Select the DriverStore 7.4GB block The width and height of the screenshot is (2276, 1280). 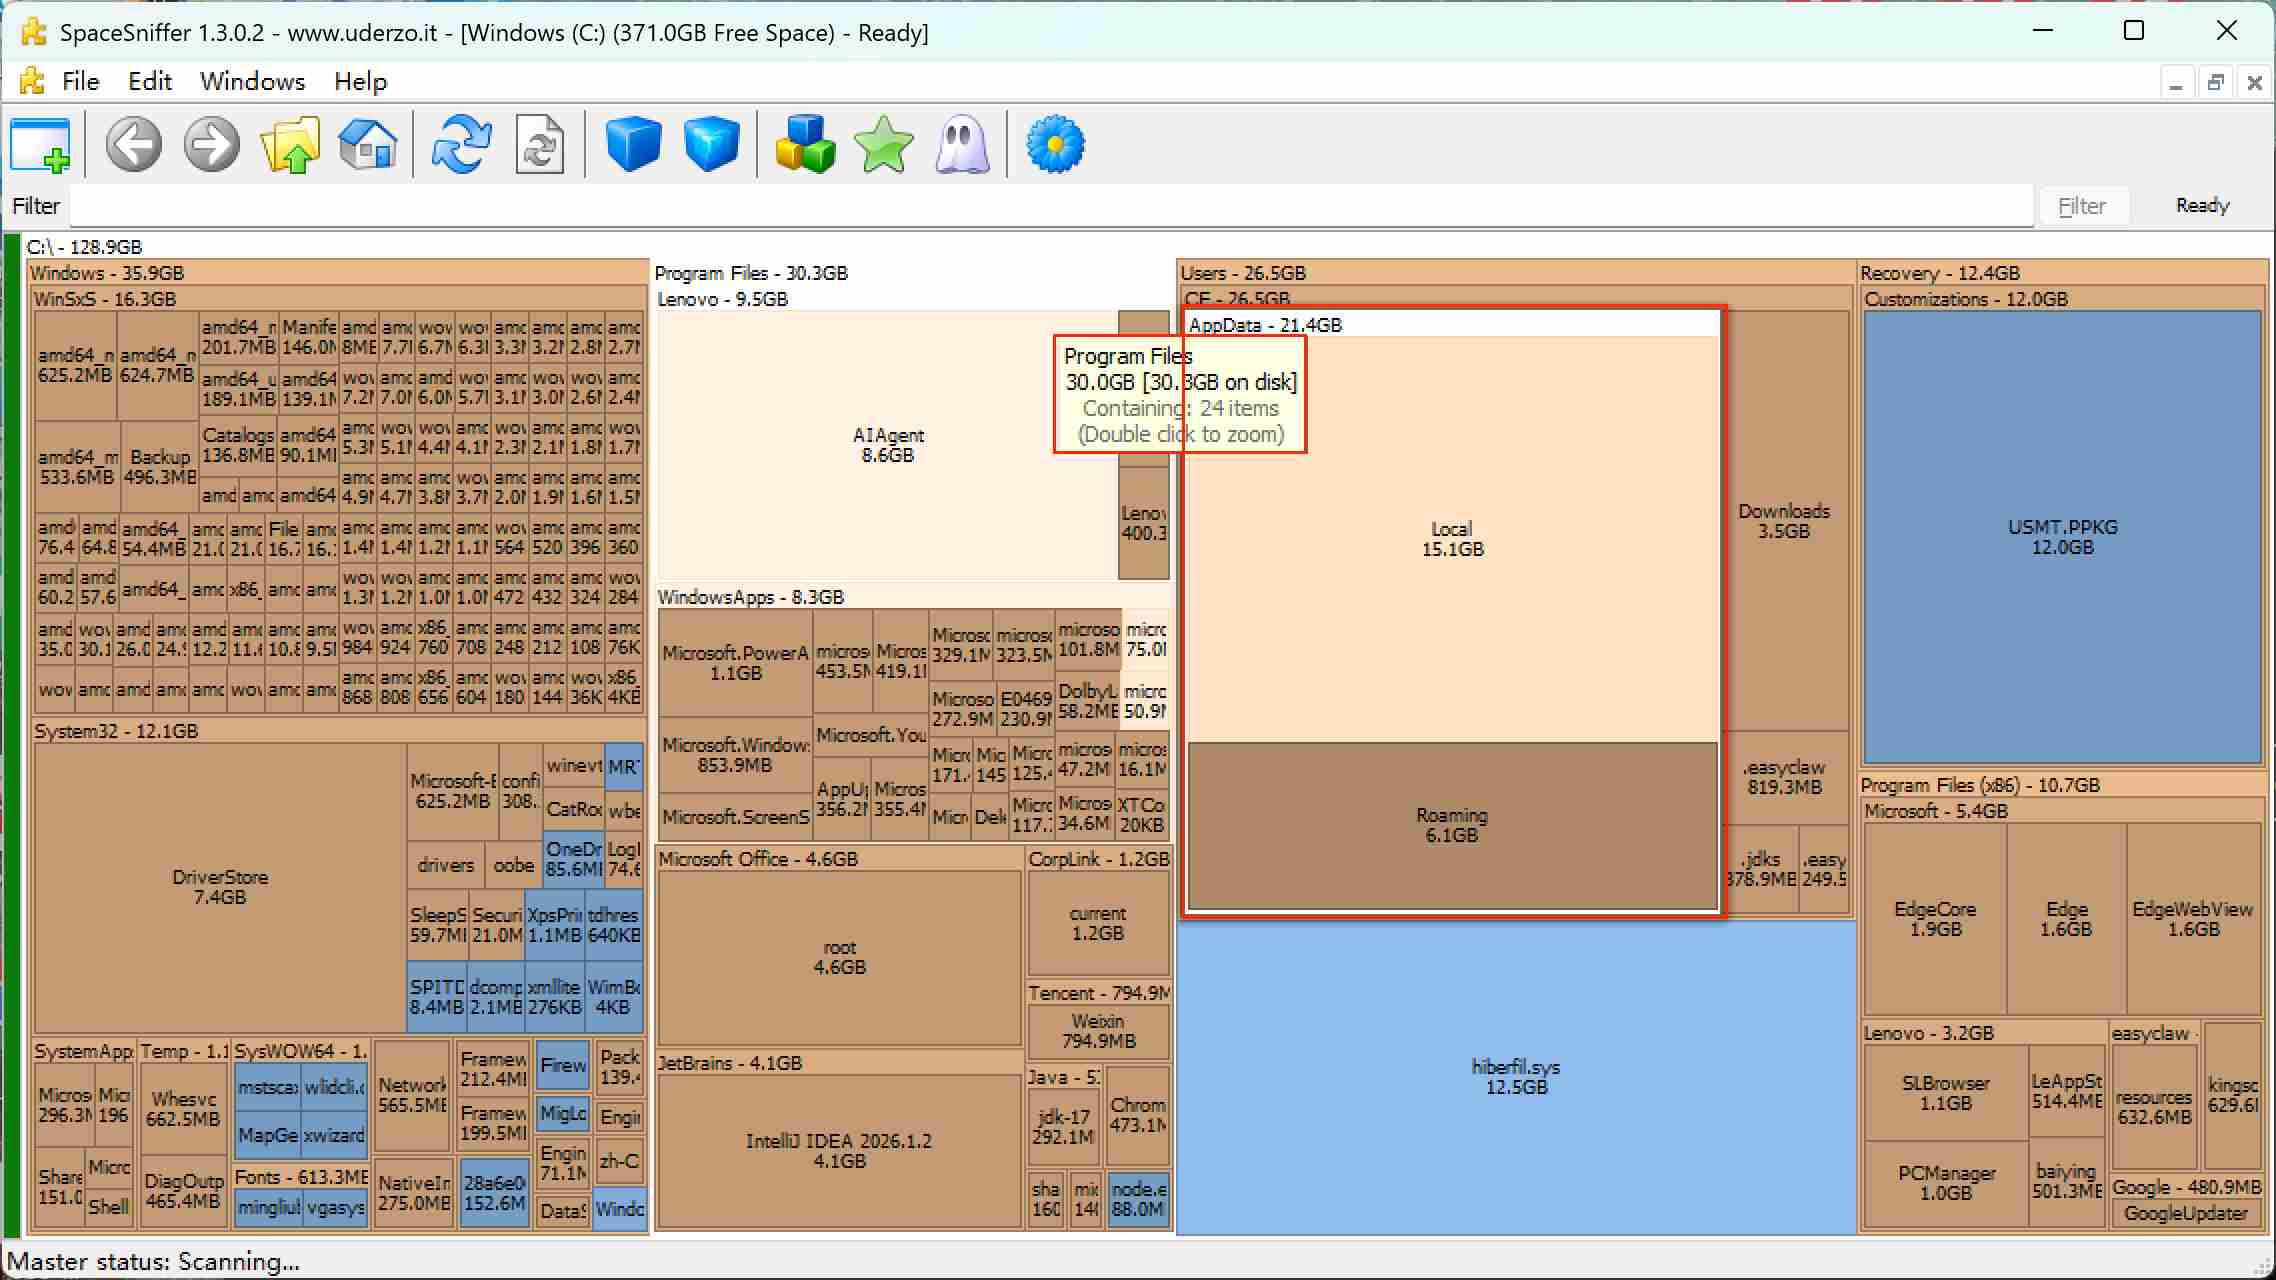pyautogui.click(x=220, y=887)
